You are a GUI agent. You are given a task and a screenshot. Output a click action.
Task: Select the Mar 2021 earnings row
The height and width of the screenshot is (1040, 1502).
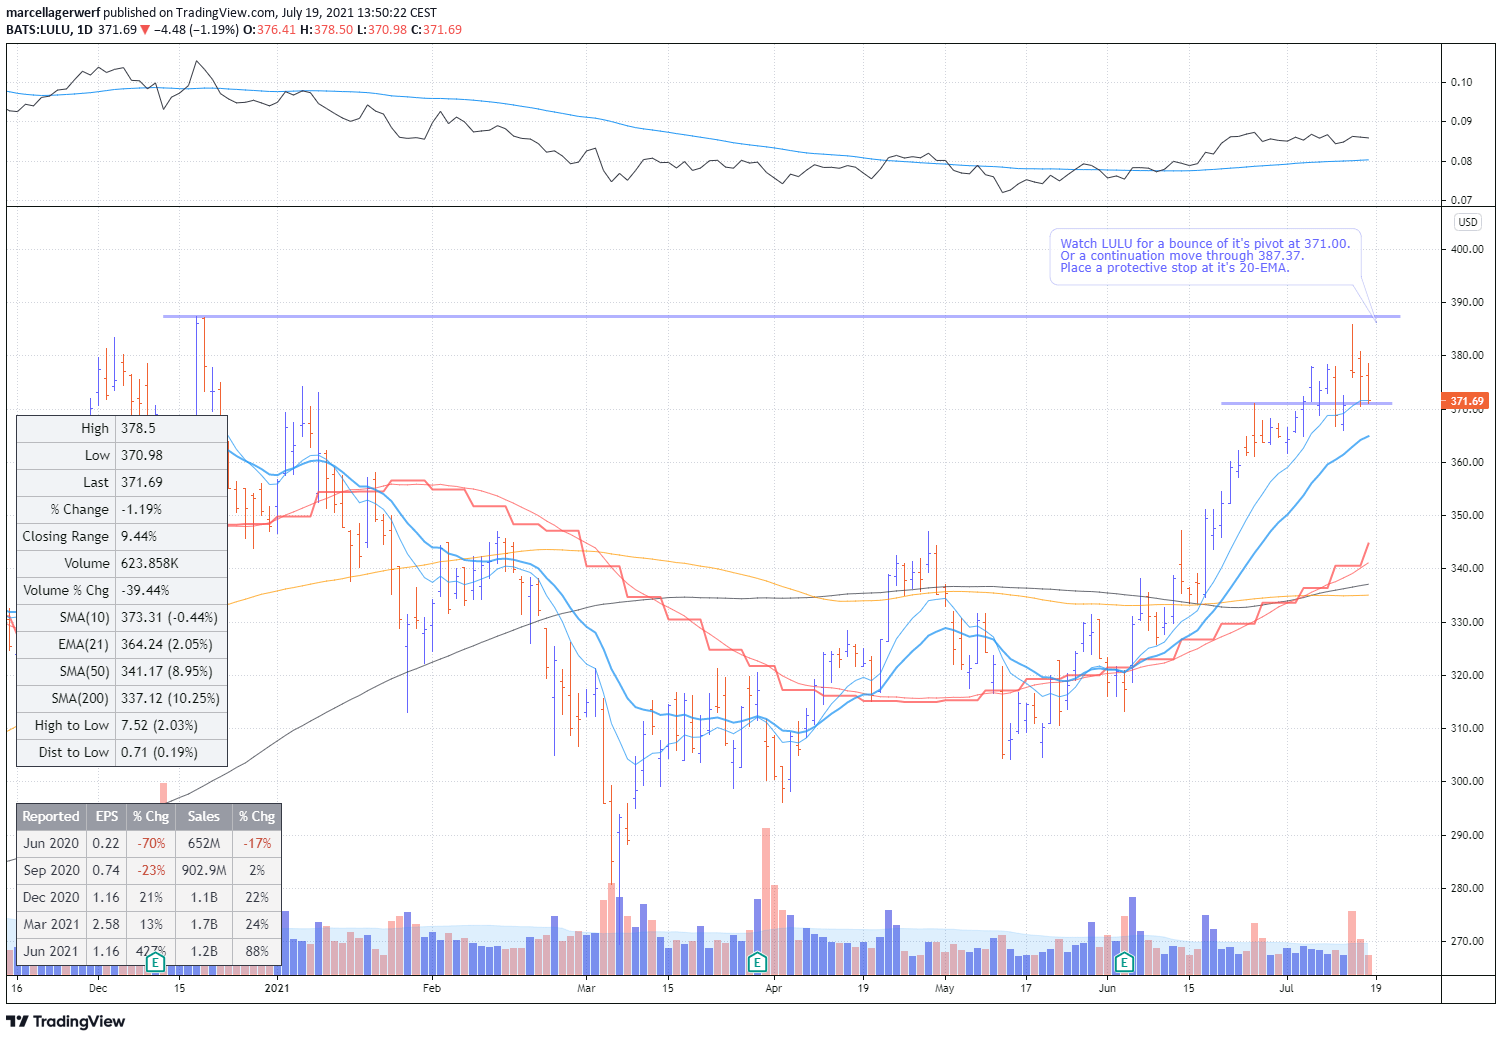point(149,924)
